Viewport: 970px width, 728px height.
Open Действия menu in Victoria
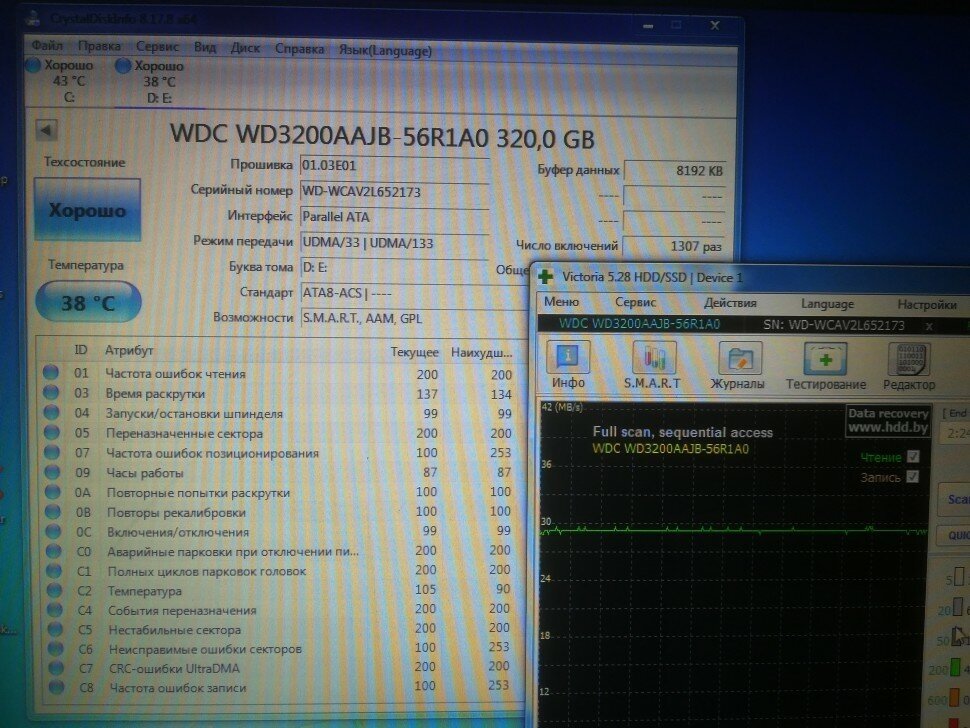(730, 302)
